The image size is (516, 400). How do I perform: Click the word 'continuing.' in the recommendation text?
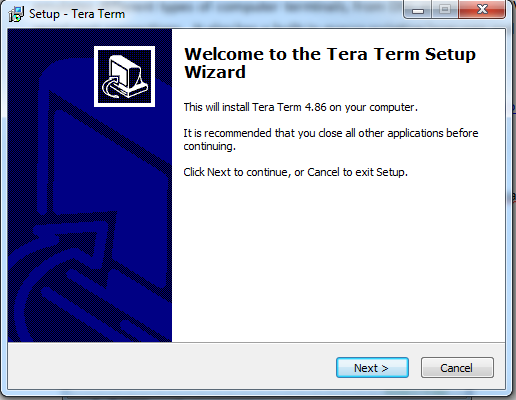210,146
